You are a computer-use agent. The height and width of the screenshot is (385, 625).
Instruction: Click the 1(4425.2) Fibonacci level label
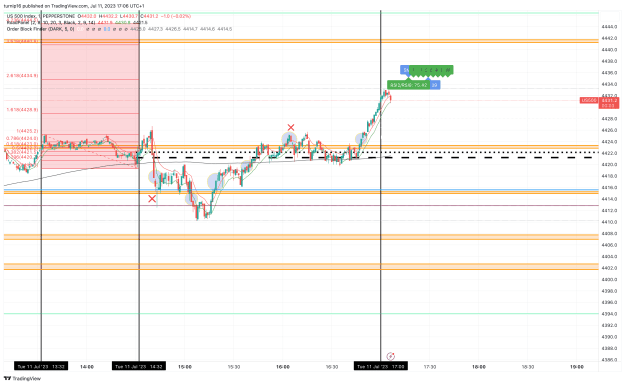coord(28,131)
